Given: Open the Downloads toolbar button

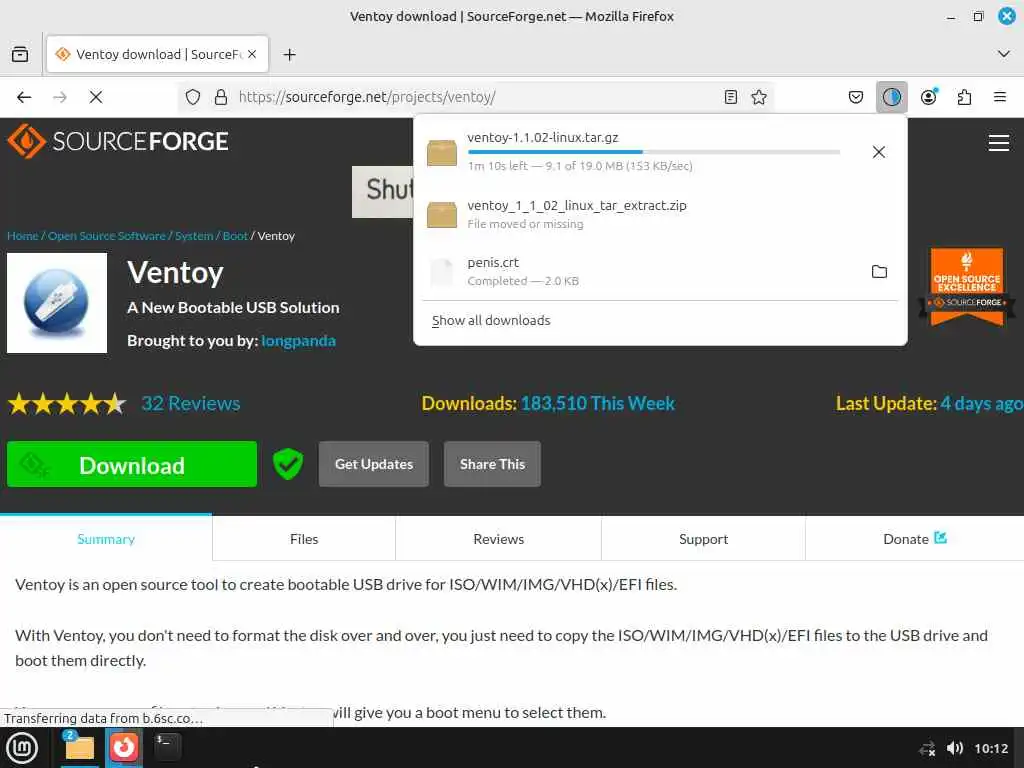Looking at the screenshot, I should coord(891,97).
